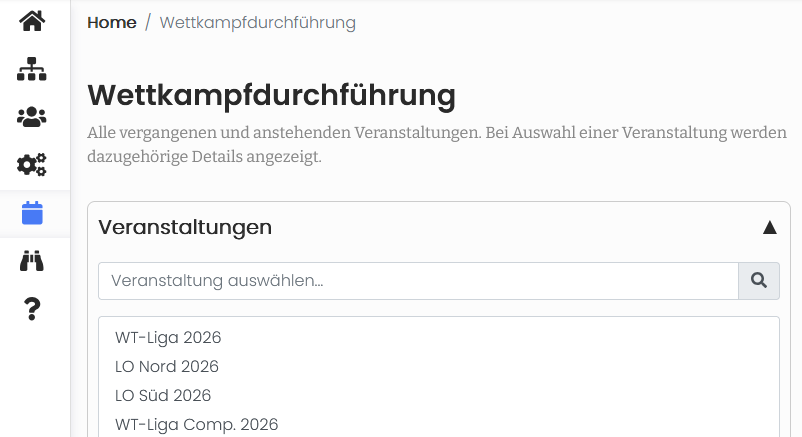802x437 pixels.
Task: Open the settings gears sidebar icon
Action: [x=32, y=164]
